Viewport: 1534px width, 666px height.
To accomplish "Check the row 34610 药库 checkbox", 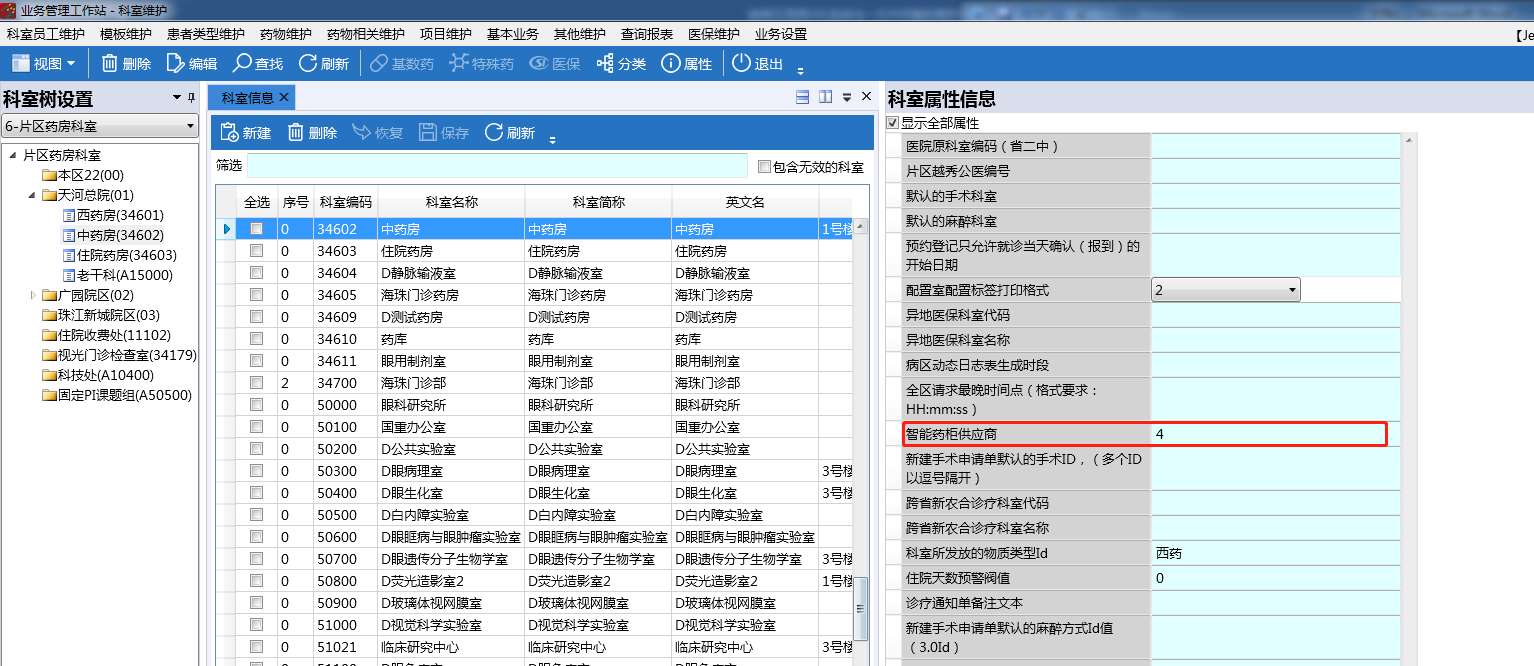I will point(257,339).
